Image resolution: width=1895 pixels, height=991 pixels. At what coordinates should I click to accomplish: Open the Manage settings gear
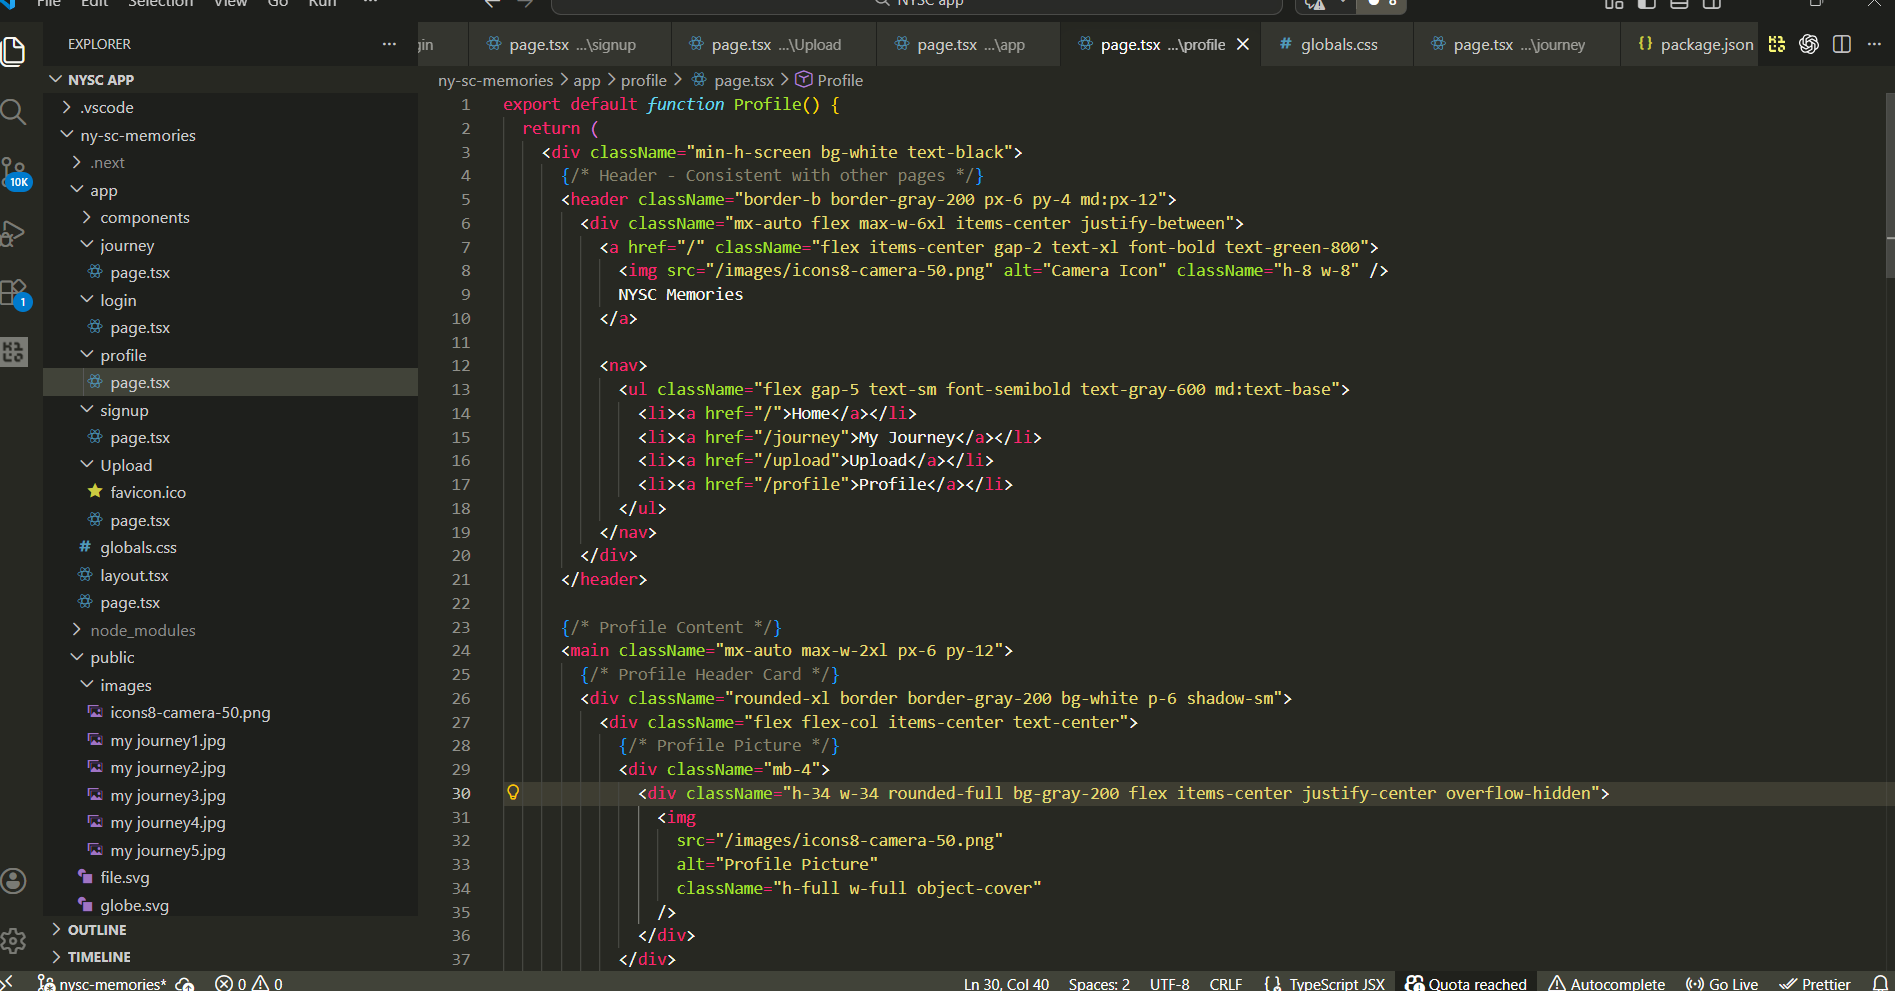pyautogui.click(x=14, y=940)
